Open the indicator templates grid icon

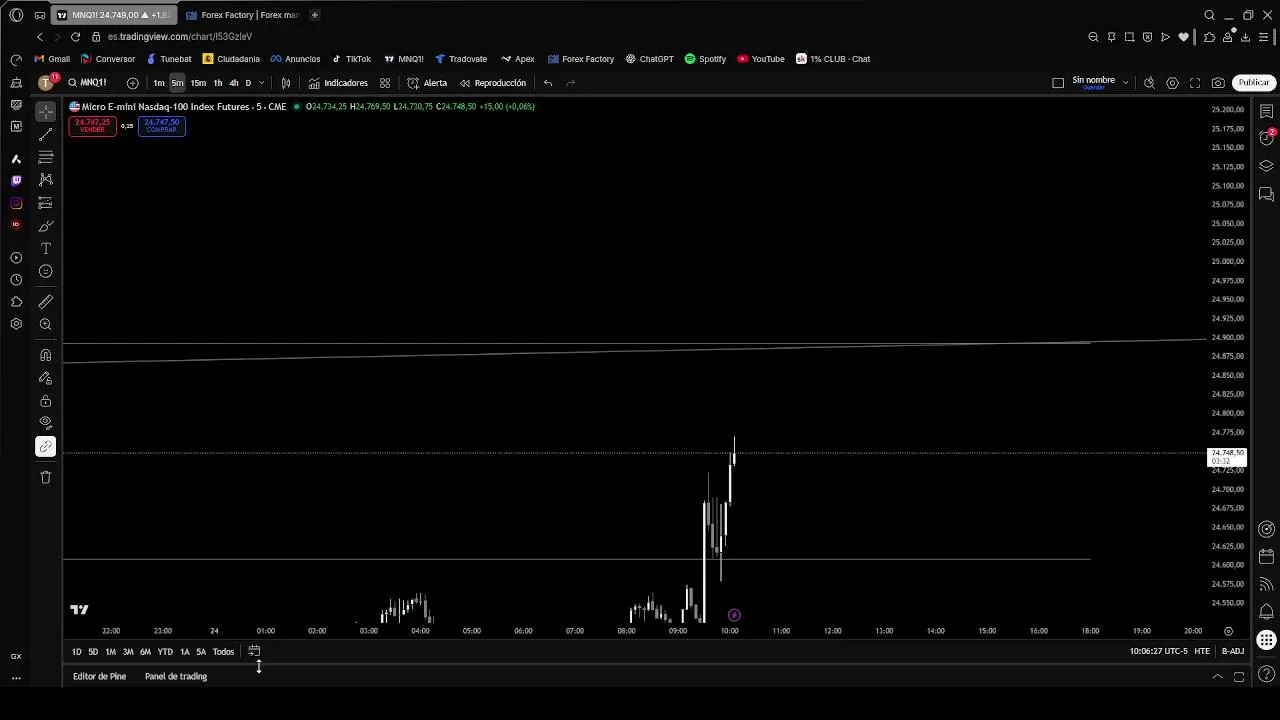[x=385, y=83]
